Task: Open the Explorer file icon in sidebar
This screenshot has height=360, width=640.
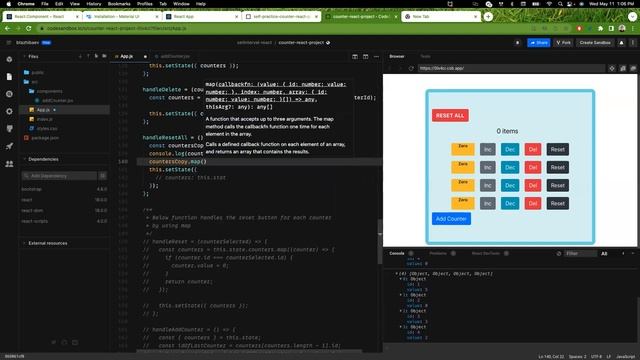Action: [9, 77]
